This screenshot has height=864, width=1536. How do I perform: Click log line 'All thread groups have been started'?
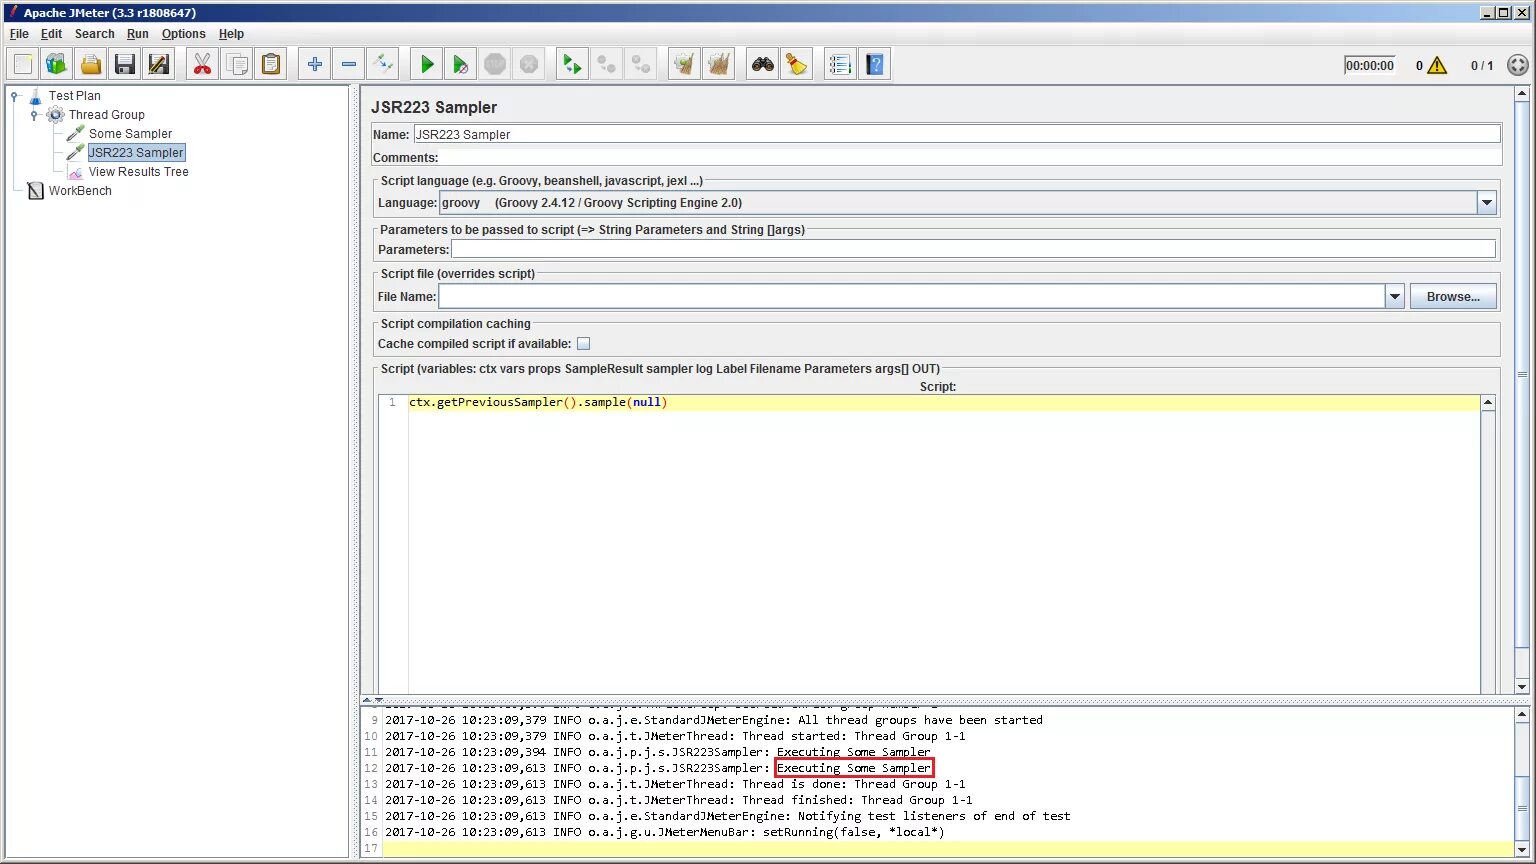[x=714, y=720]
